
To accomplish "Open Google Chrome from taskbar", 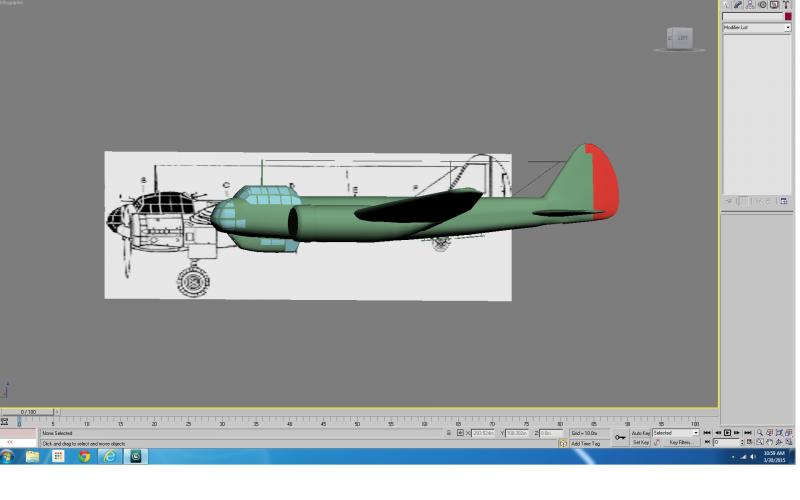I will tap(84, 457).
